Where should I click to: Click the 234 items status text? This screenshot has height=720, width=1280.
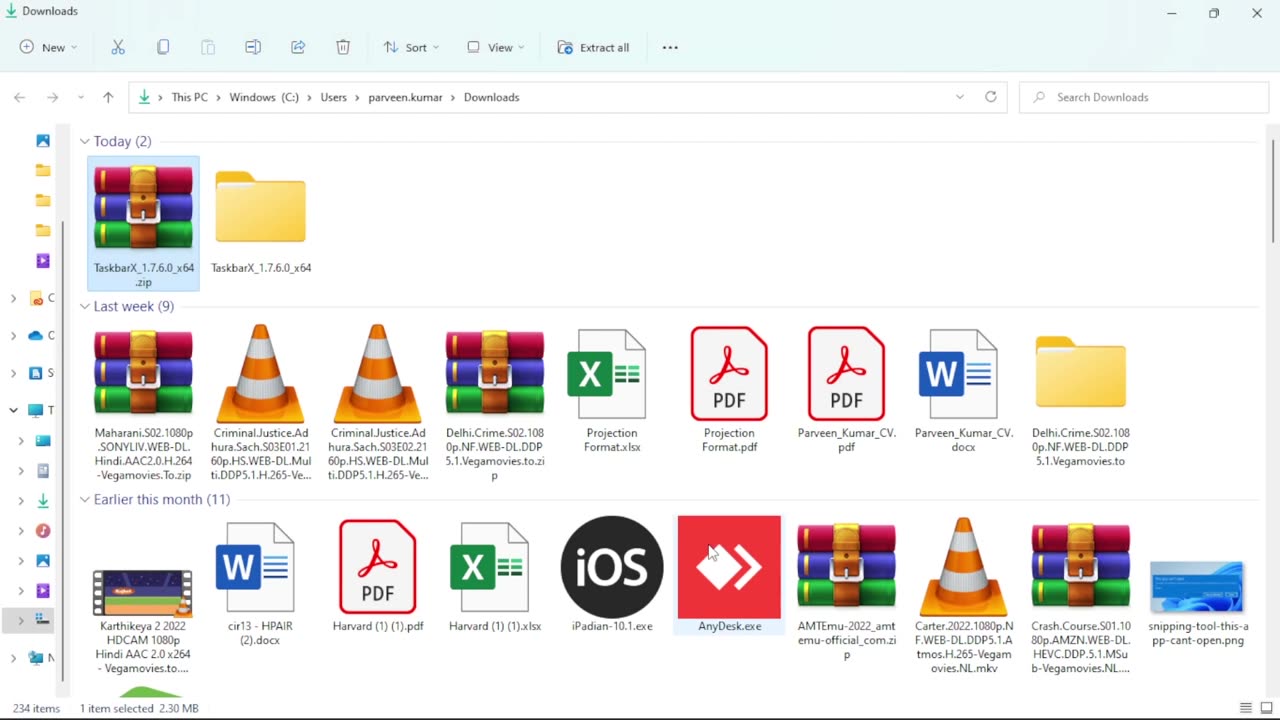[x=37, y=708]
